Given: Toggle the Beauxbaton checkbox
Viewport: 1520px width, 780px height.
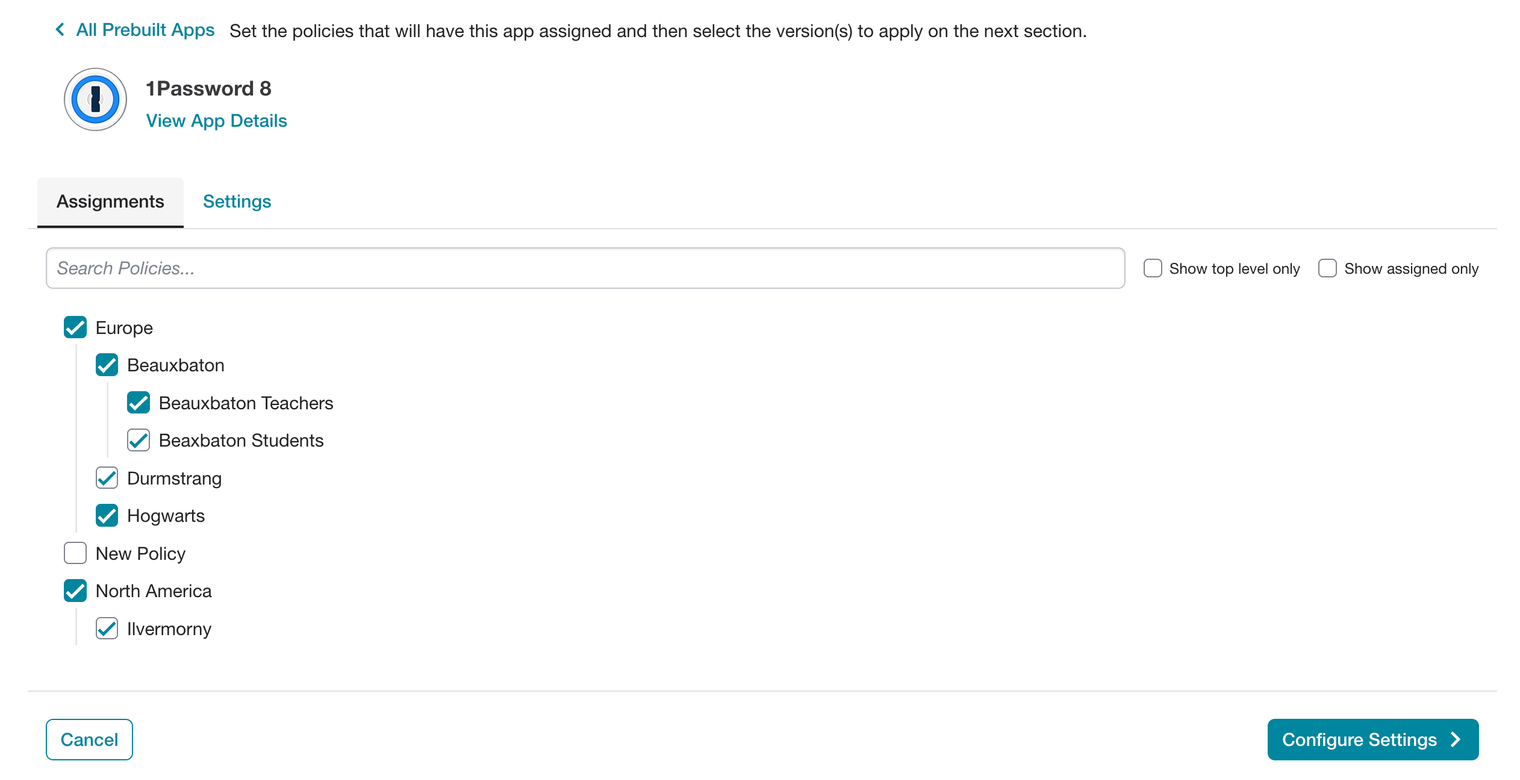Looking at the screenshot, I should coord(107,365).
